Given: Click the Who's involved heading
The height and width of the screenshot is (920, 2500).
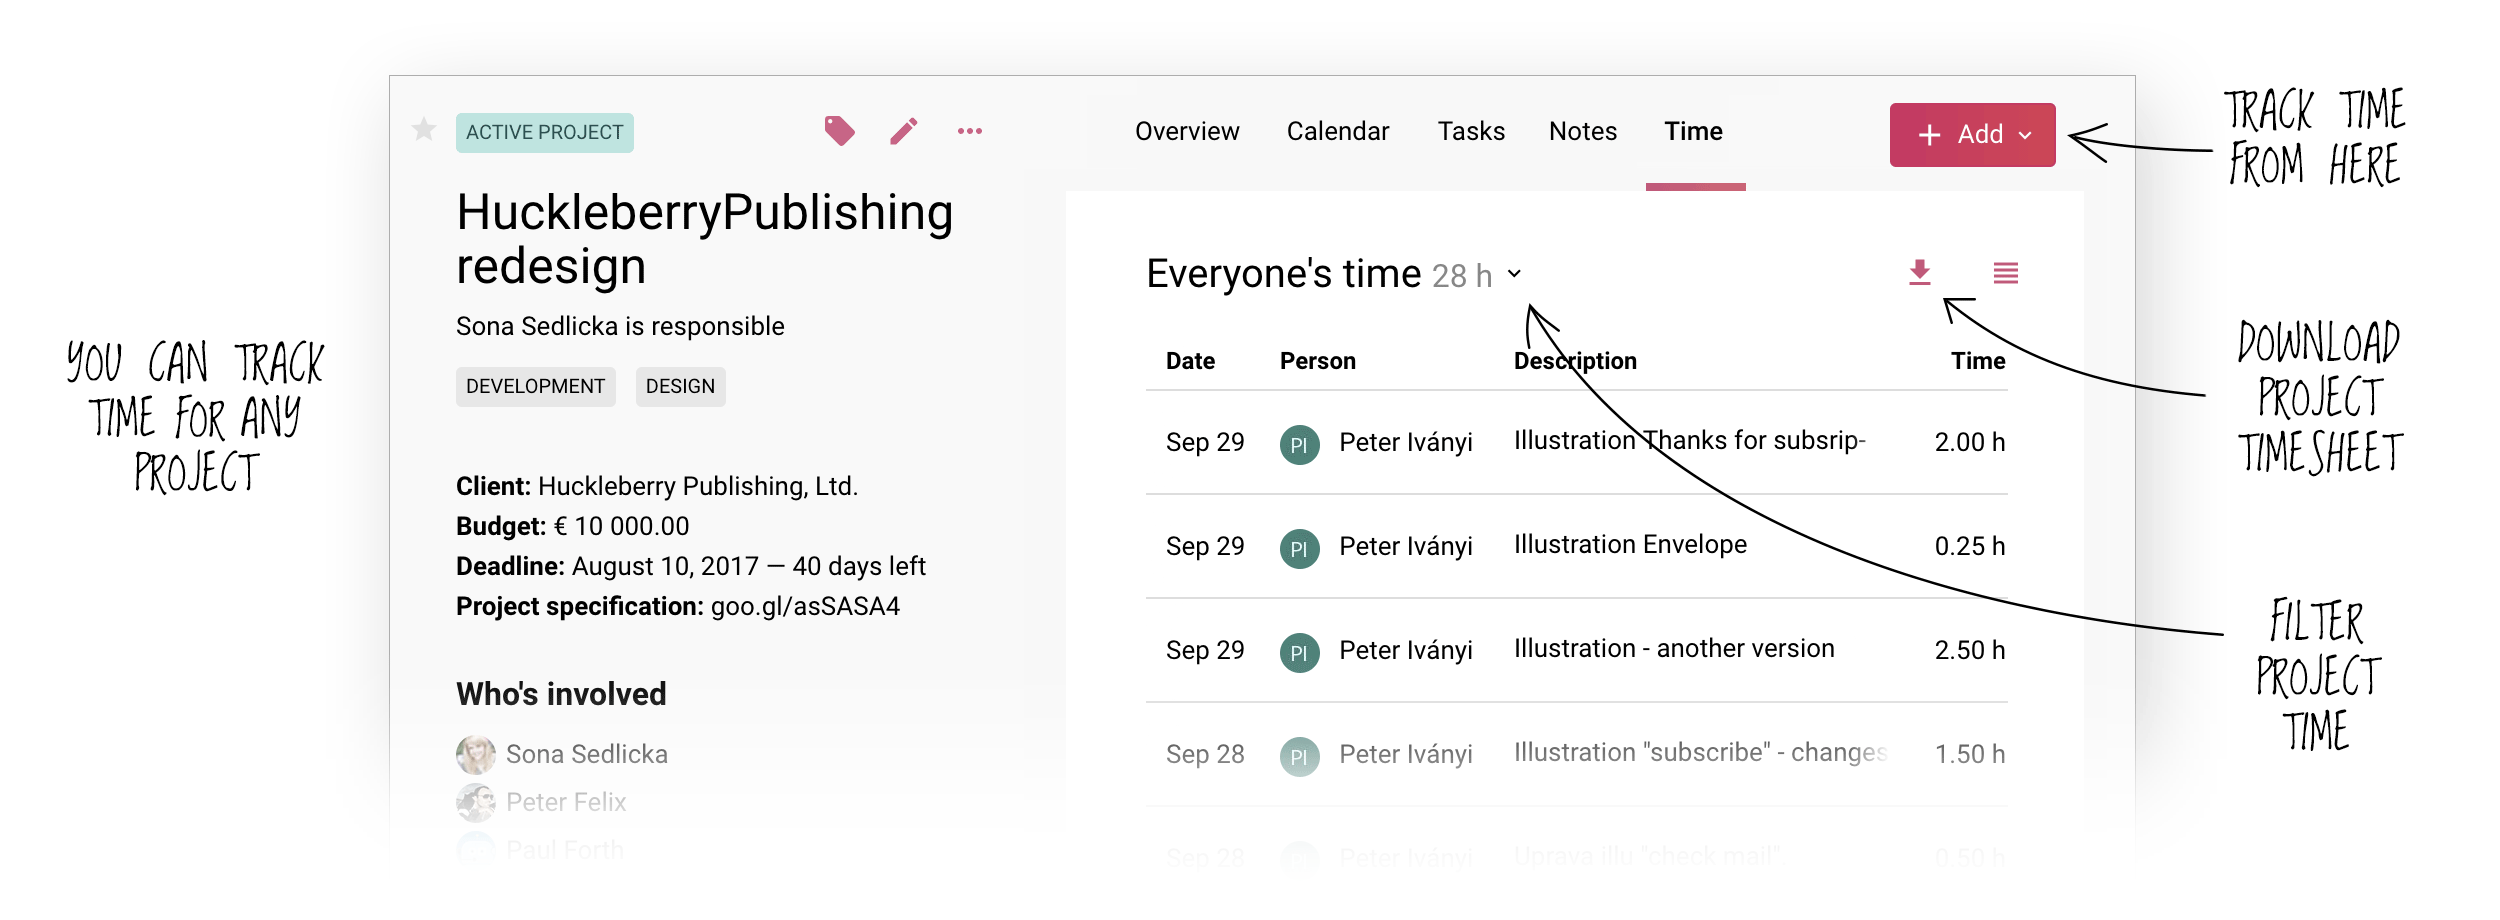Looking at the screenshot, I should (561, 694).
